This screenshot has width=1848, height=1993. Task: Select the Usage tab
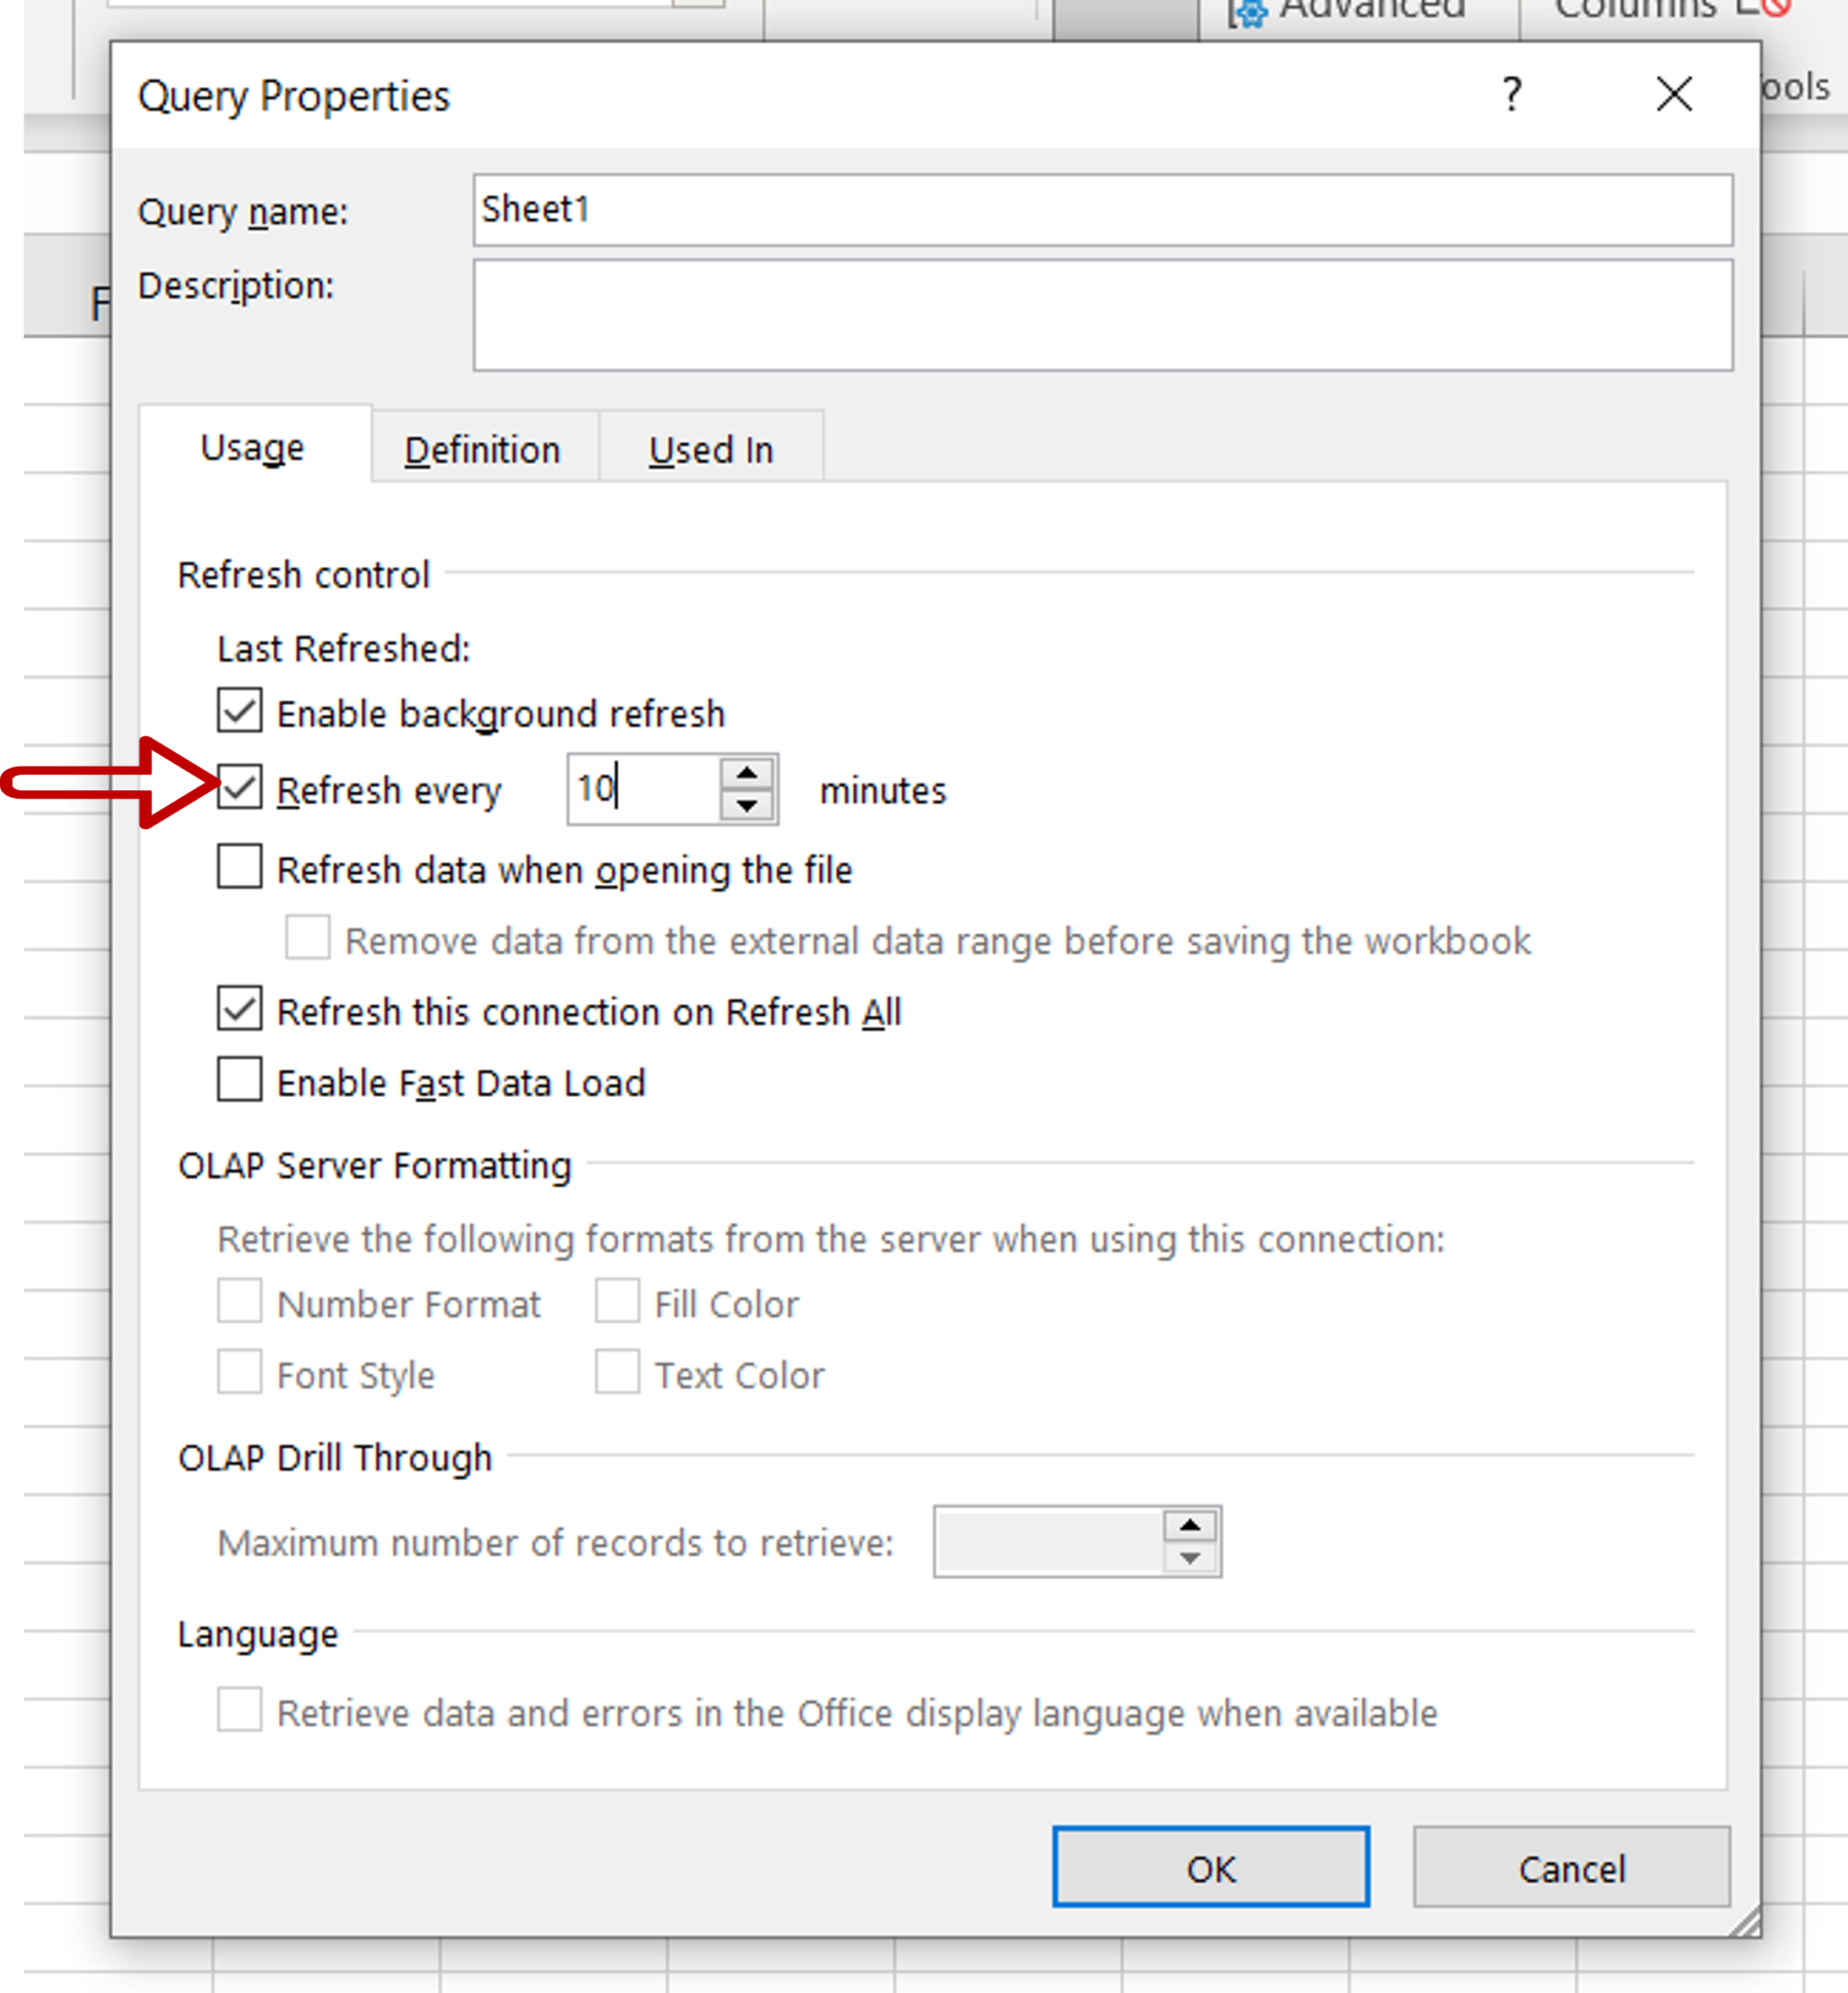(253, 448)
